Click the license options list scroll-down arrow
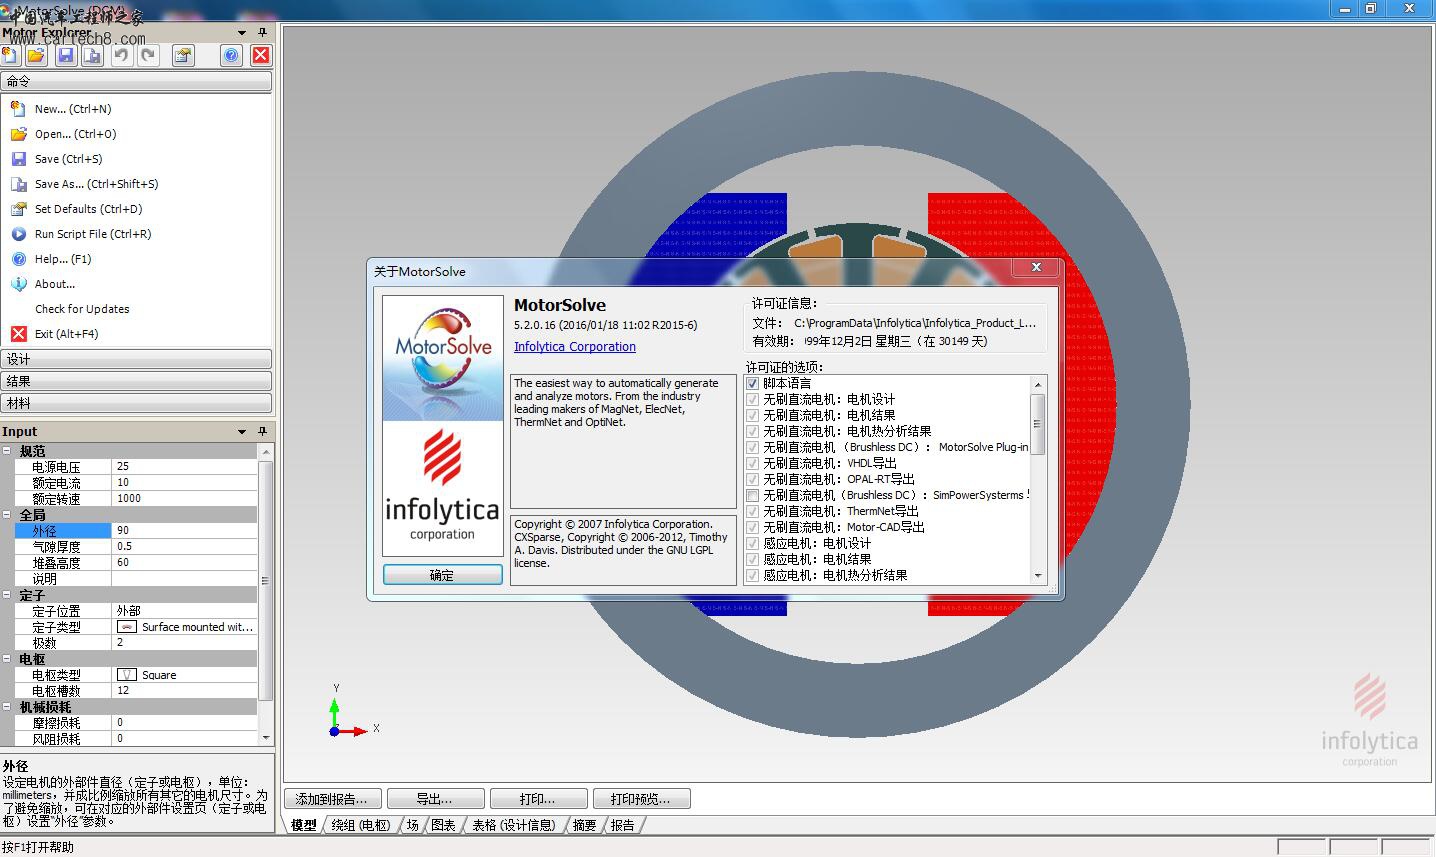 point(1038,576)
